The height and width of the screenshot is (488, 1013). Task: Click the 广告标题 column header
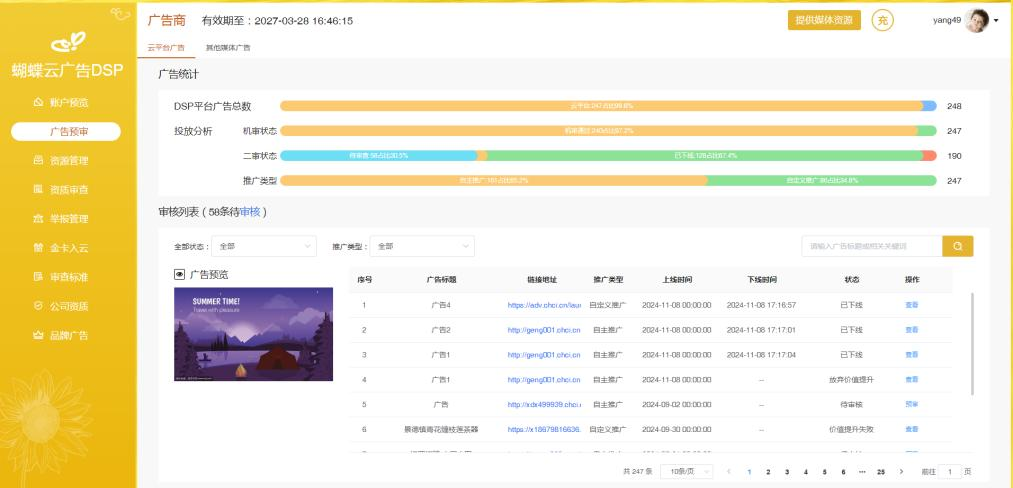coord(441,280)
